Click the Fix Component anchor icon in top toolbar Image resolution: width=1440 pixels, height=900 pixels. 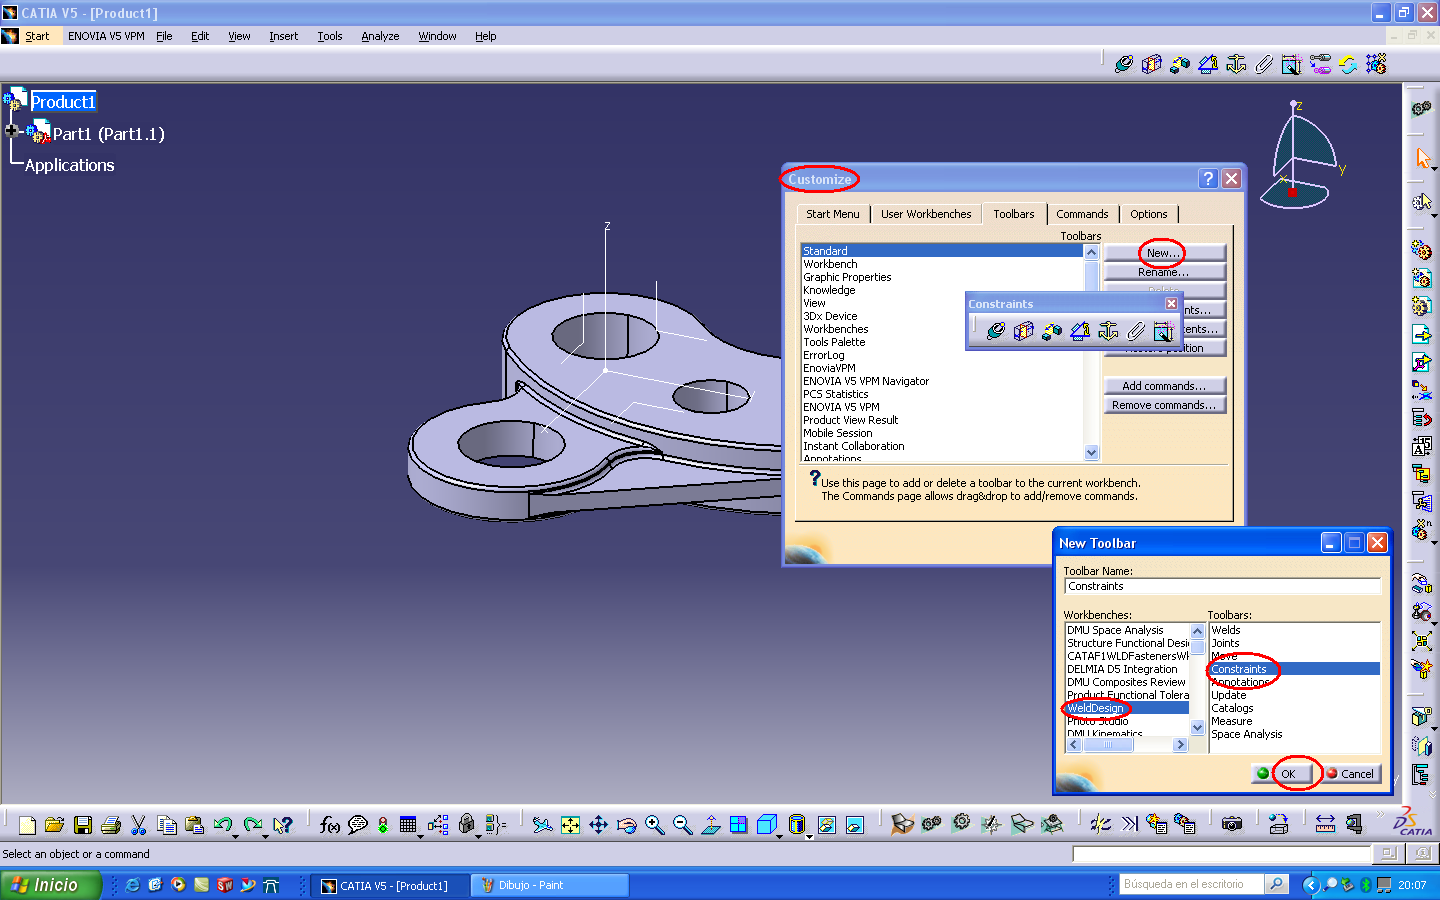click(x=1236, y=64)
